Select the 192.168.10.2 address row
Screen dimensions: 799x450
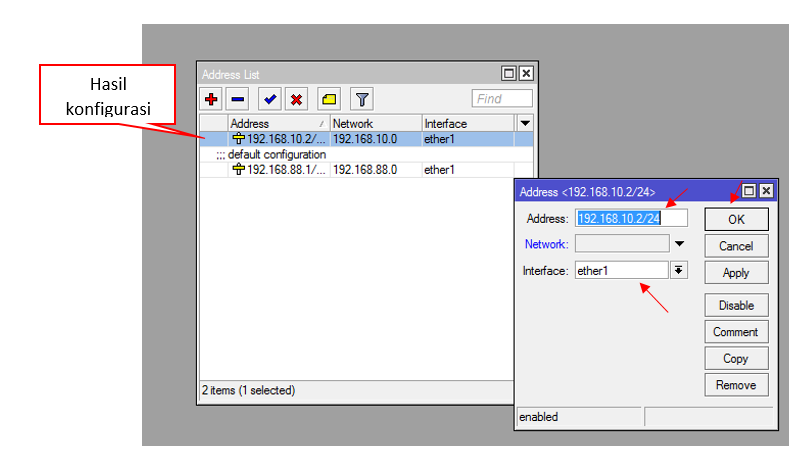(x=366, y=139)
